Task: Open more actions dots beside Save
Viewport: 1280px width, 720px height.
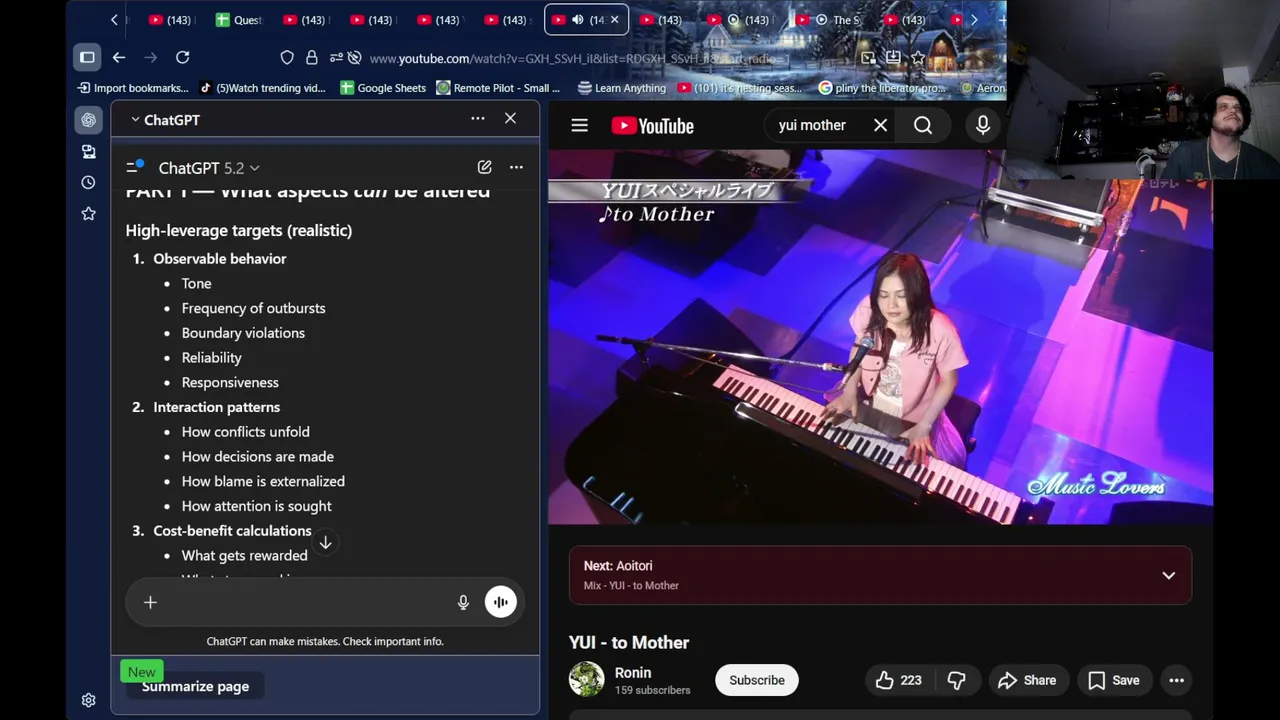Action: coord(1176,680)
